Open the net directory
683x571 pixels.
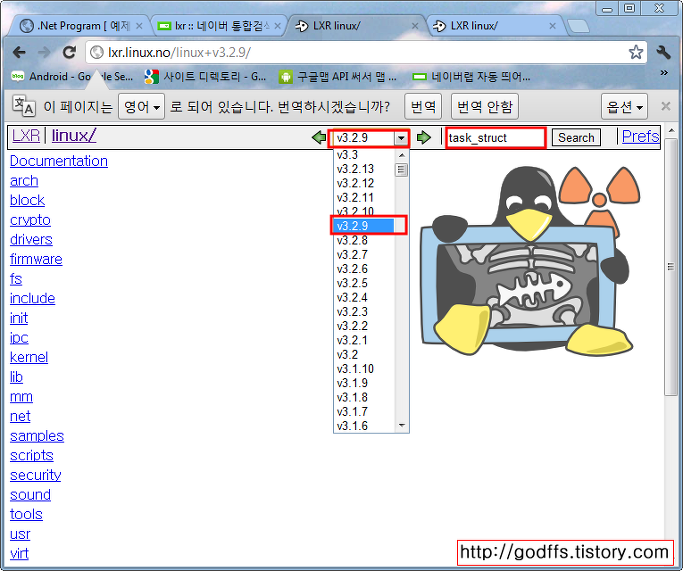[x=20, y=416]
